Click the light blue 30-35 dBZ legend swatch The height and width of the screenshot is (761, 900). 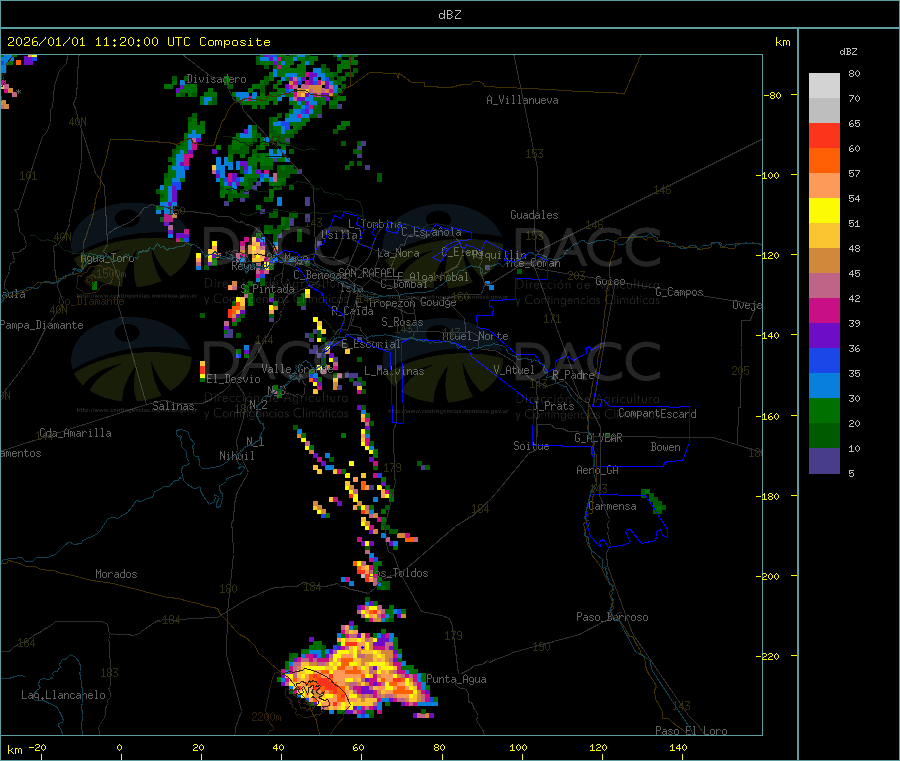[x=824, y=386]
